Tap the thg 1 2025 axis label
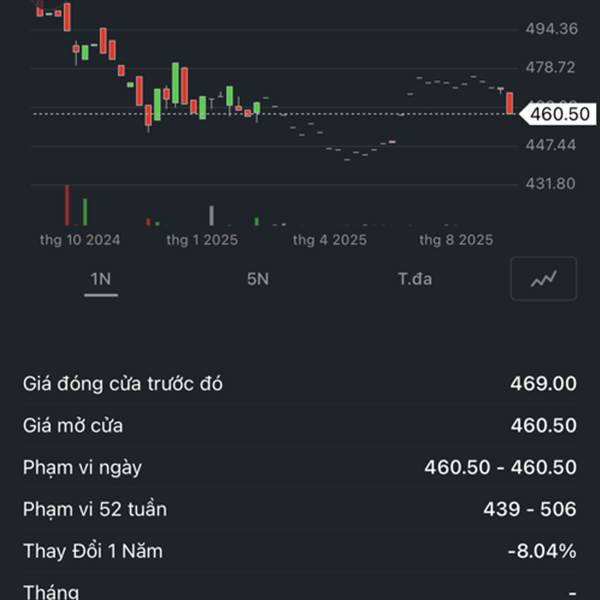 pyautogui.click(x=202, y=240)
